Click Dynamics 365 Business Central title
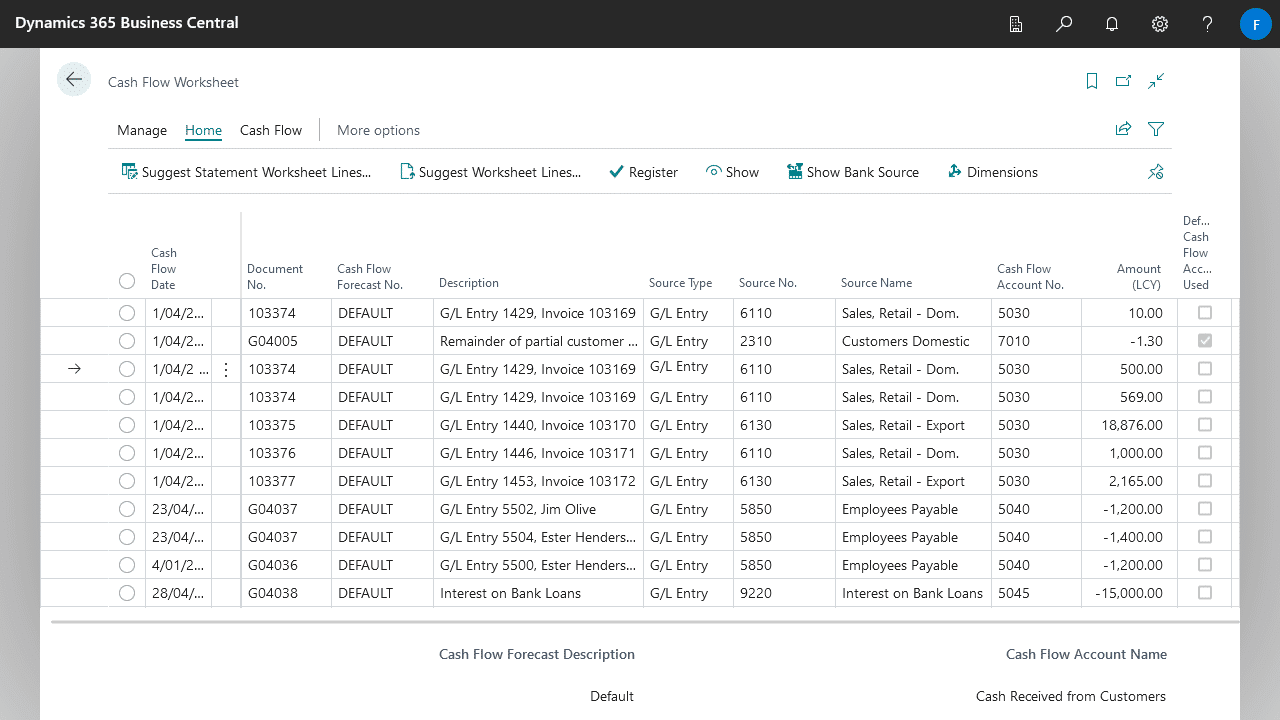Viewport: 1280px width, 720px height. pos(127,22)
